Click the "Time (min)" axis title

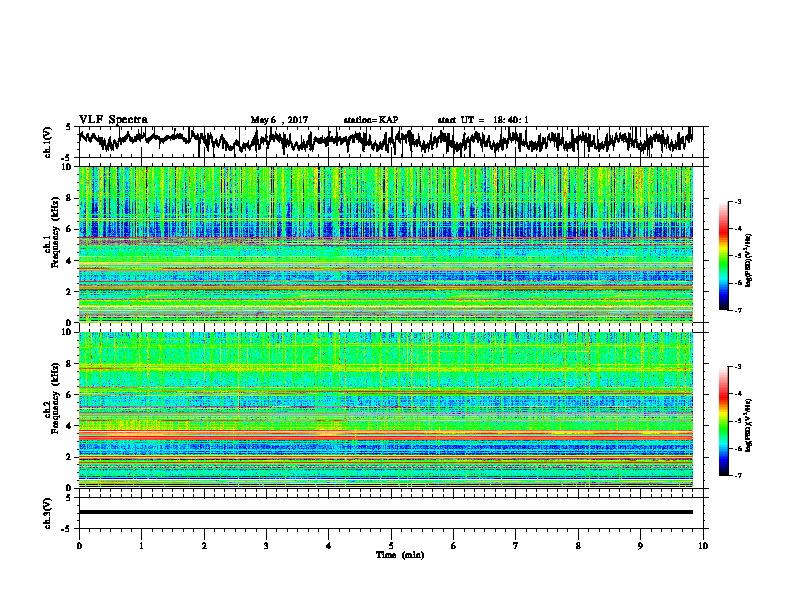pos(400,555)
